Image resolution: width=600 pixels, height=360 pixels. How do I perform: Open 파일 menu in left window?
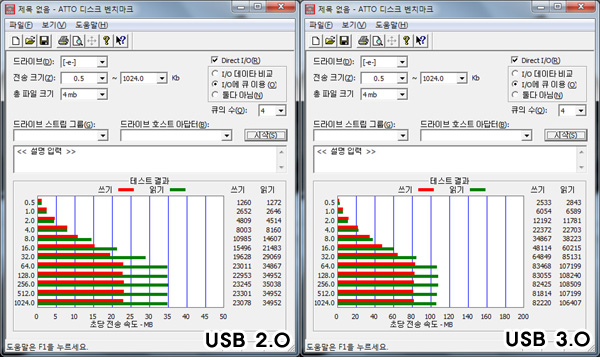[x=21, y=25]
